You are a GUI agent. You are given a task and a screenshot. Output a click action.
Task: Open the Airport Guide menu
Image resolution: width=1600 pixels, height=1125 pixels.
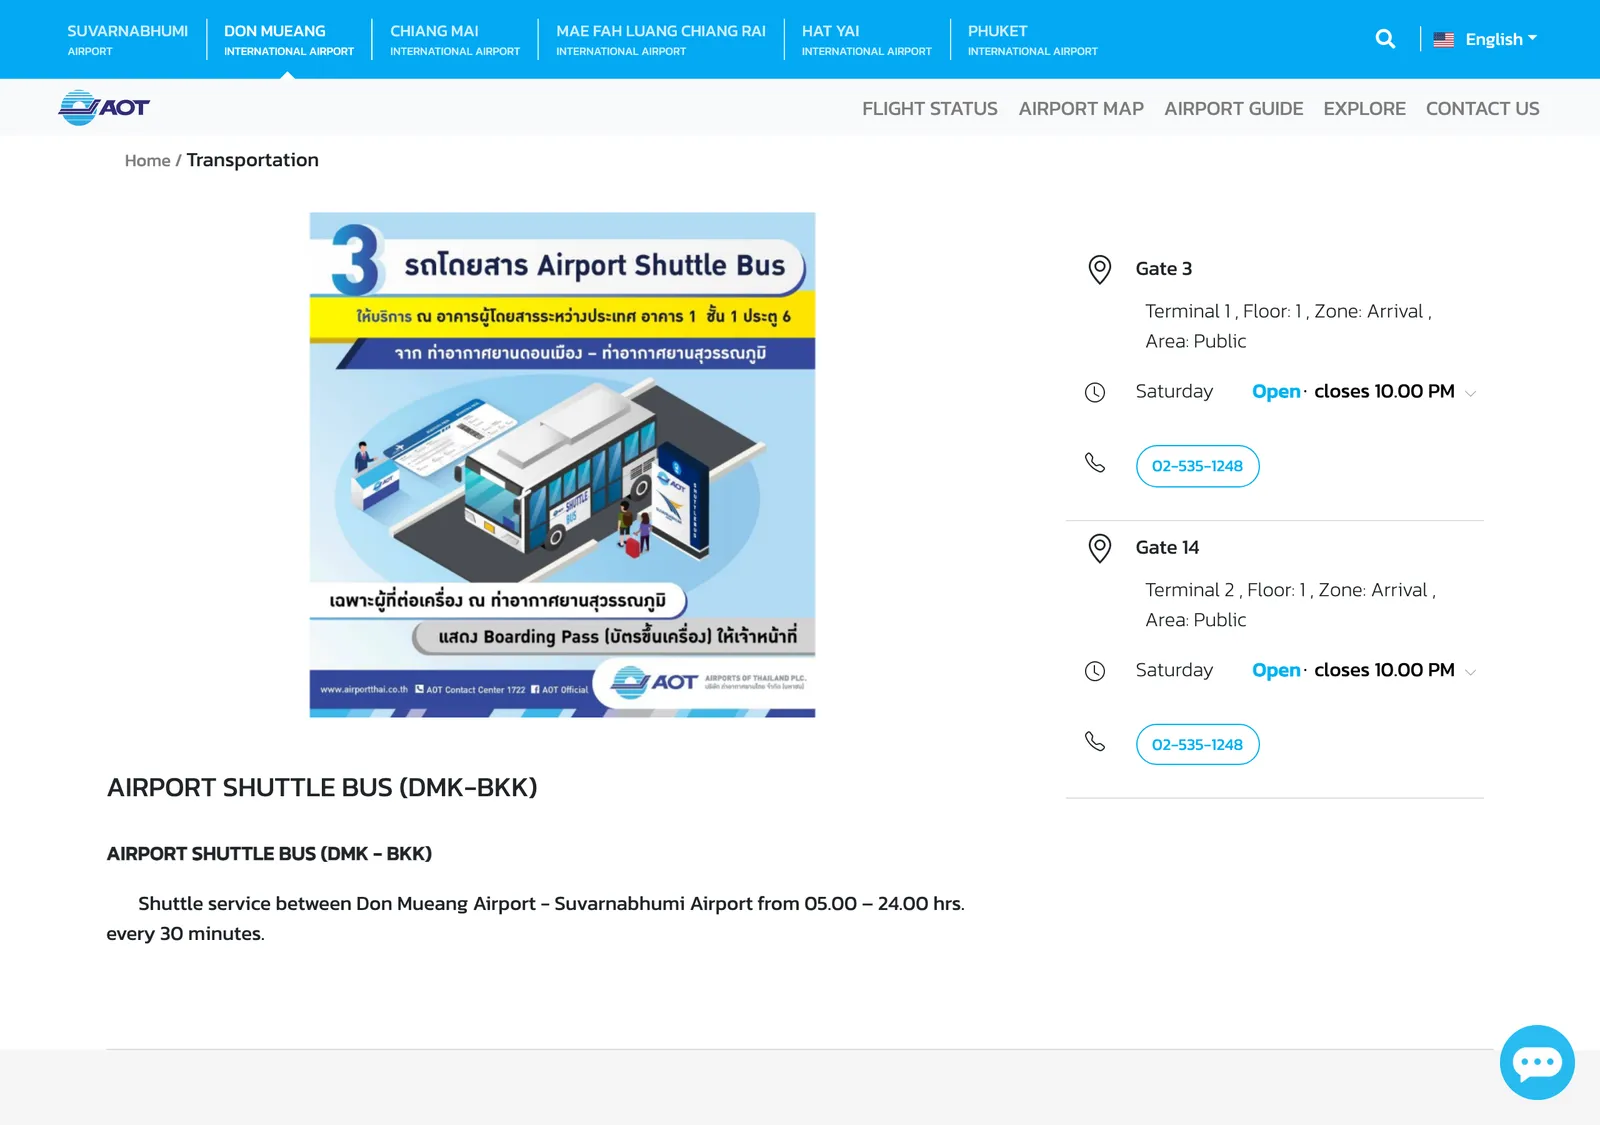click(x=1233, y=108)
